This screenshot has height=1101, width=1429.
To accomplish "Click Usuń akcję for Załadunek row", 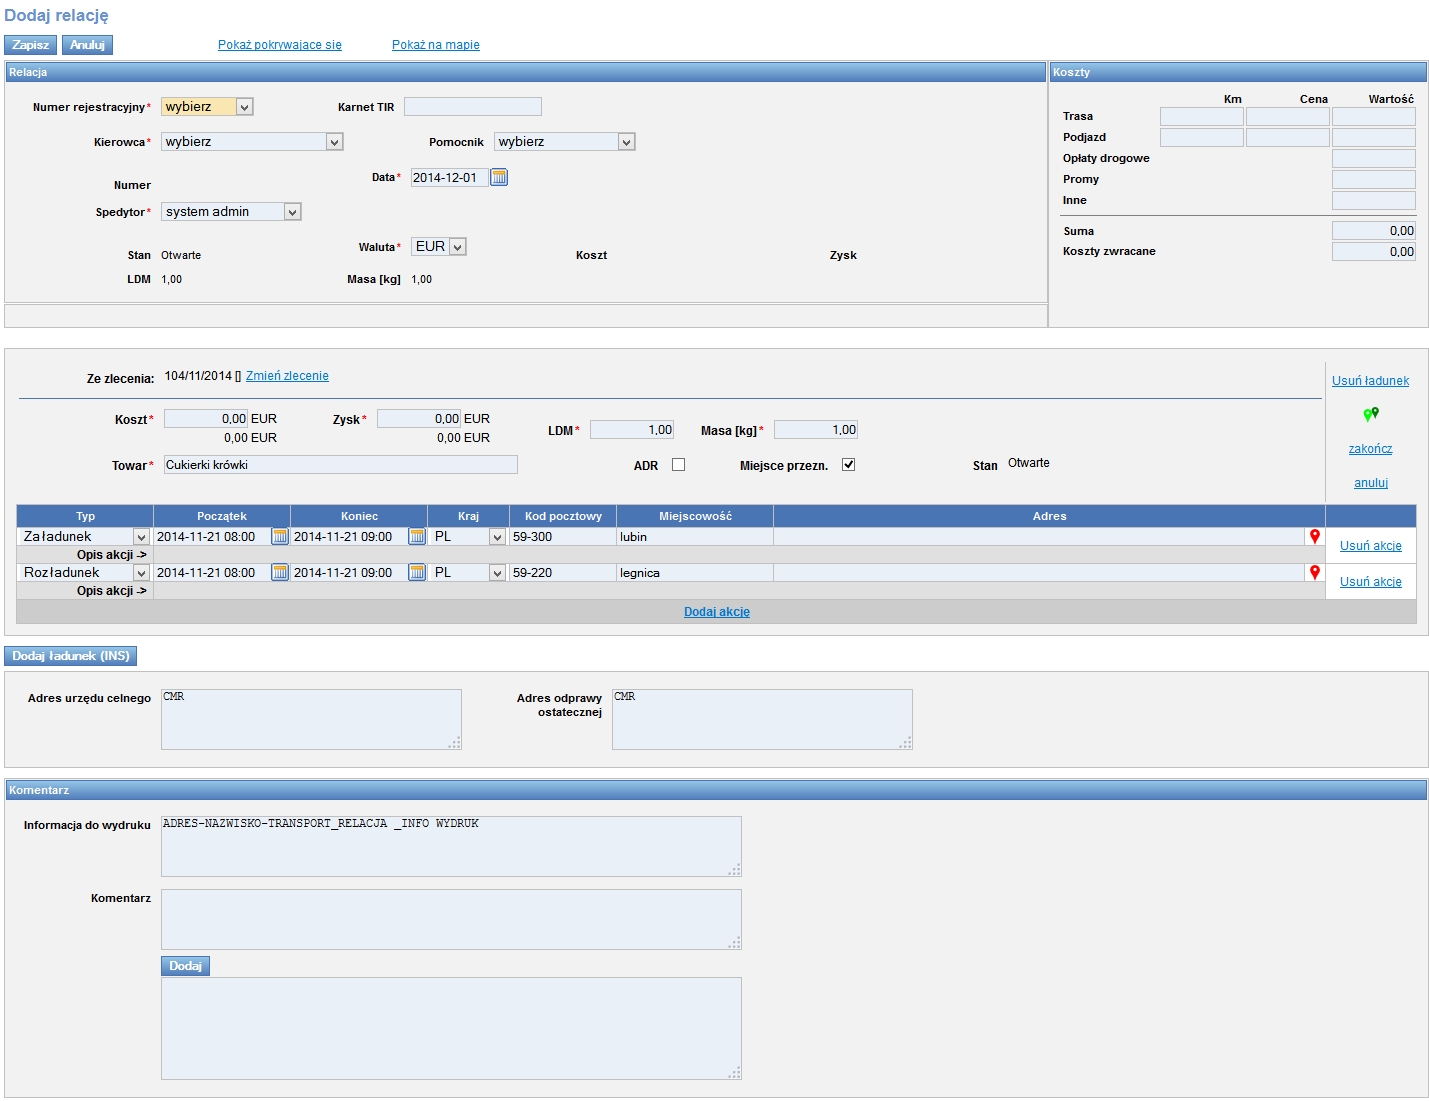I will click(x=1371, y=546).
